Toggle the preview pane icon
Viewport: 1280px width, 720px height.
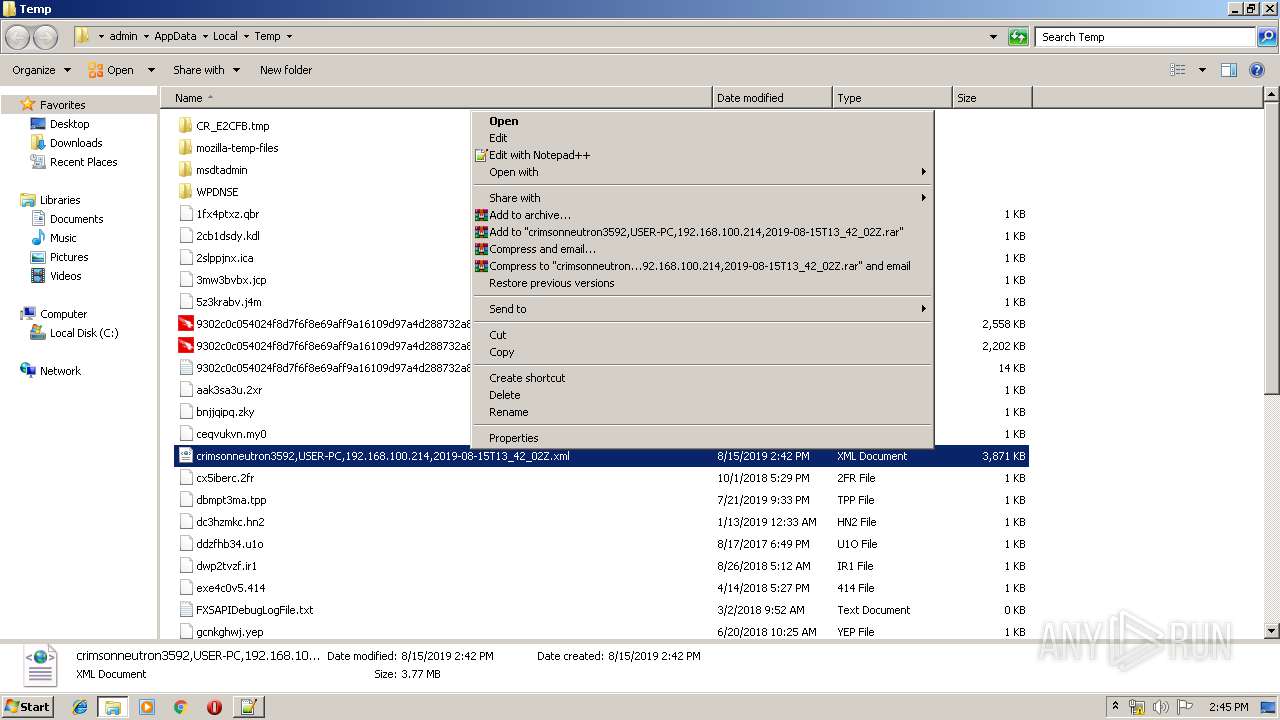coord(1229,70)
